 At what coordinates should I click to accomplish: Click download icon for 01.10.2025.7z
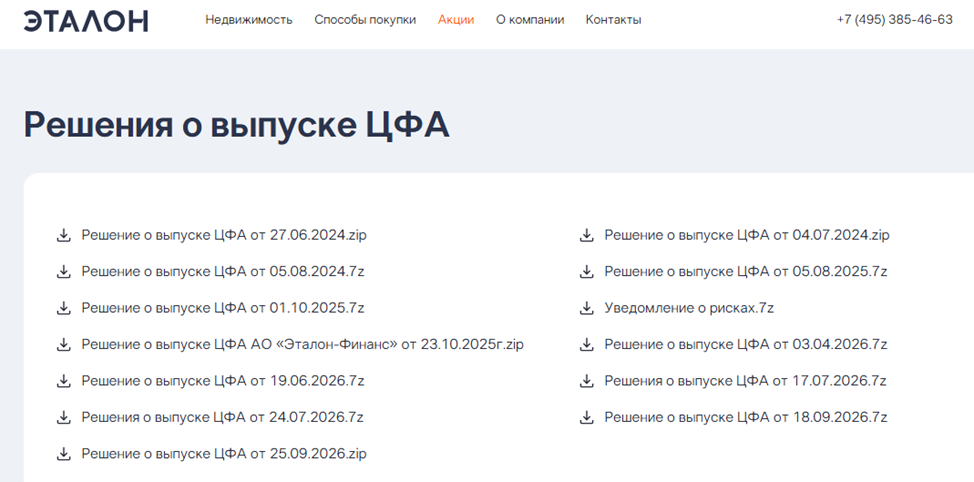[x=63, y=308]
